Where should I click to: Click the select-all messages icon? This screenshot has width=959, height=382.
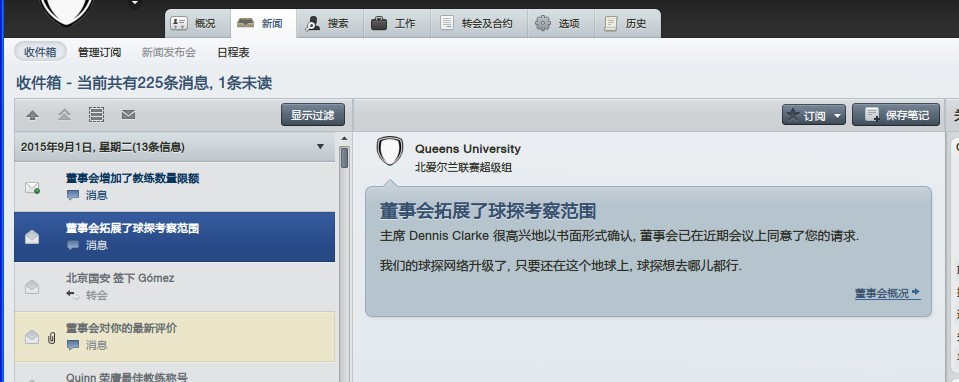(x=96, y=115)
